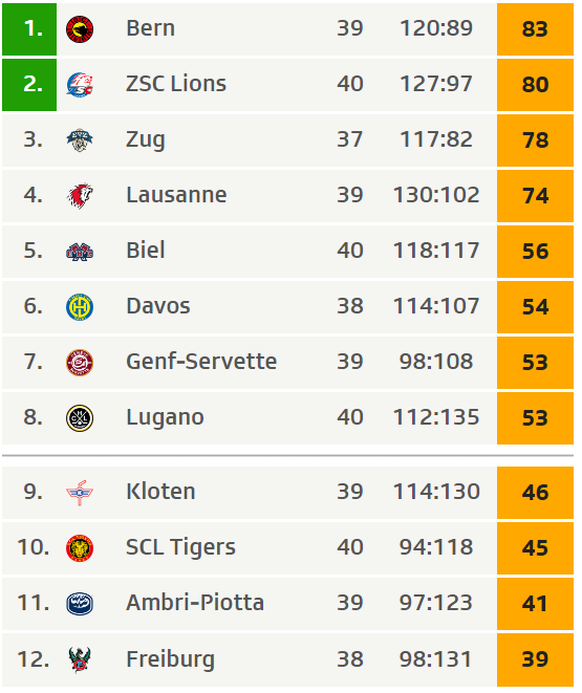582x693 pixels.
Task: Click the EV Zug crest icon
Action: 80,140
